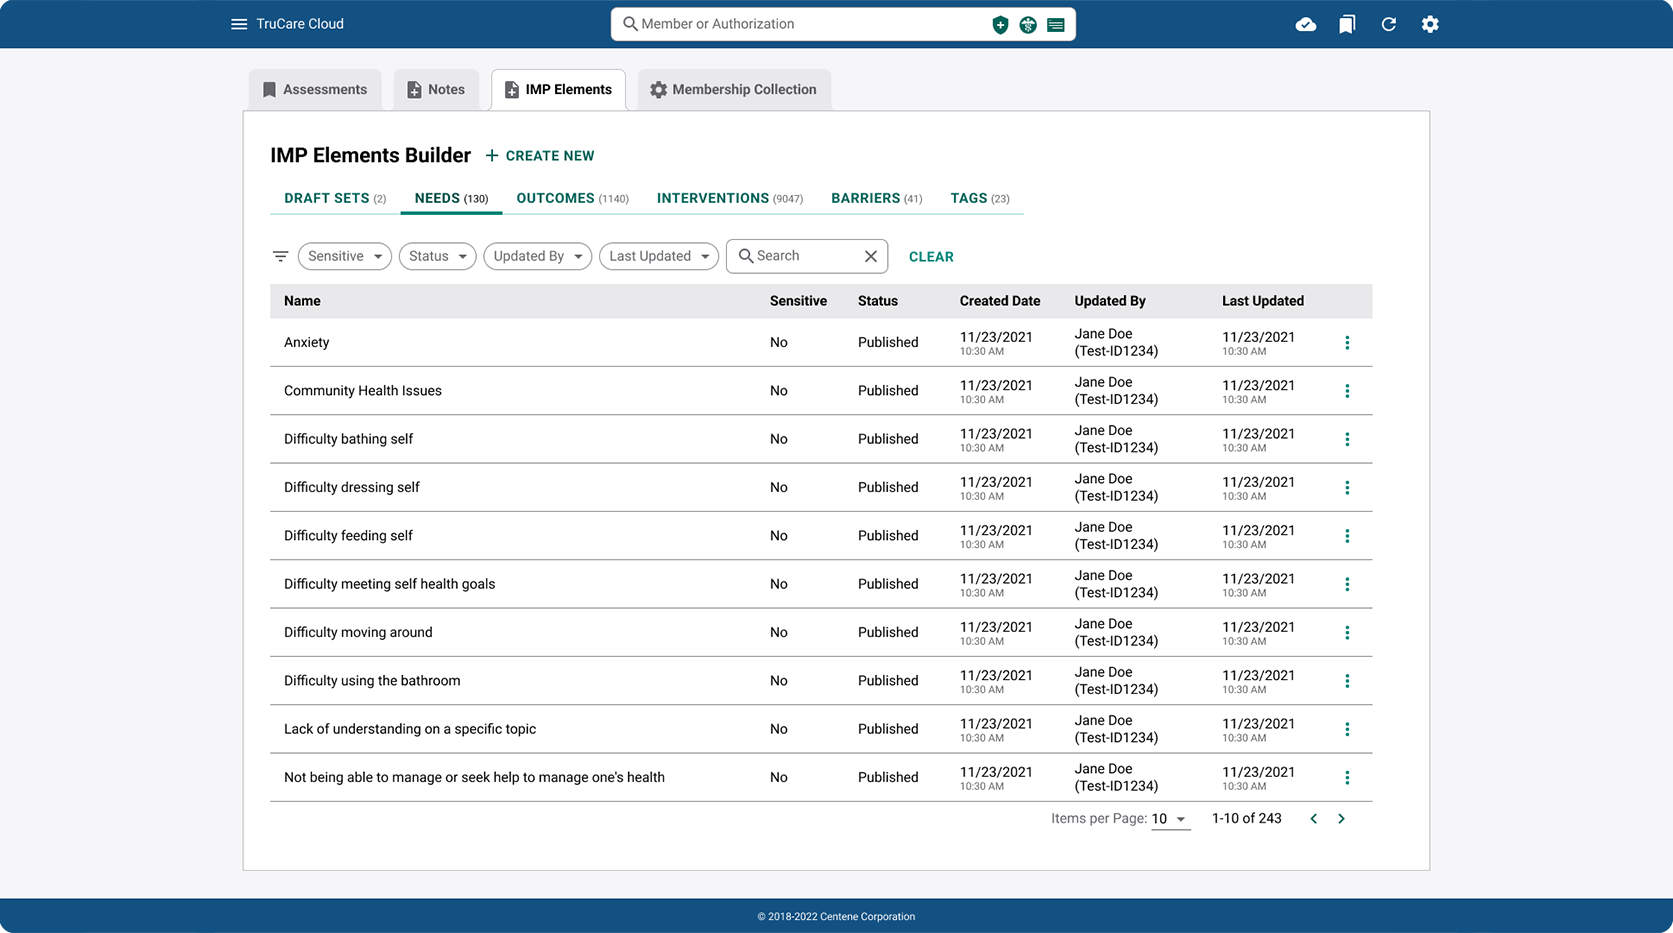Image resolution: width=1673 pixels, height=933 pixels.
Task: Change the Items per Page dropdown
Action: tap(1170, 819)
